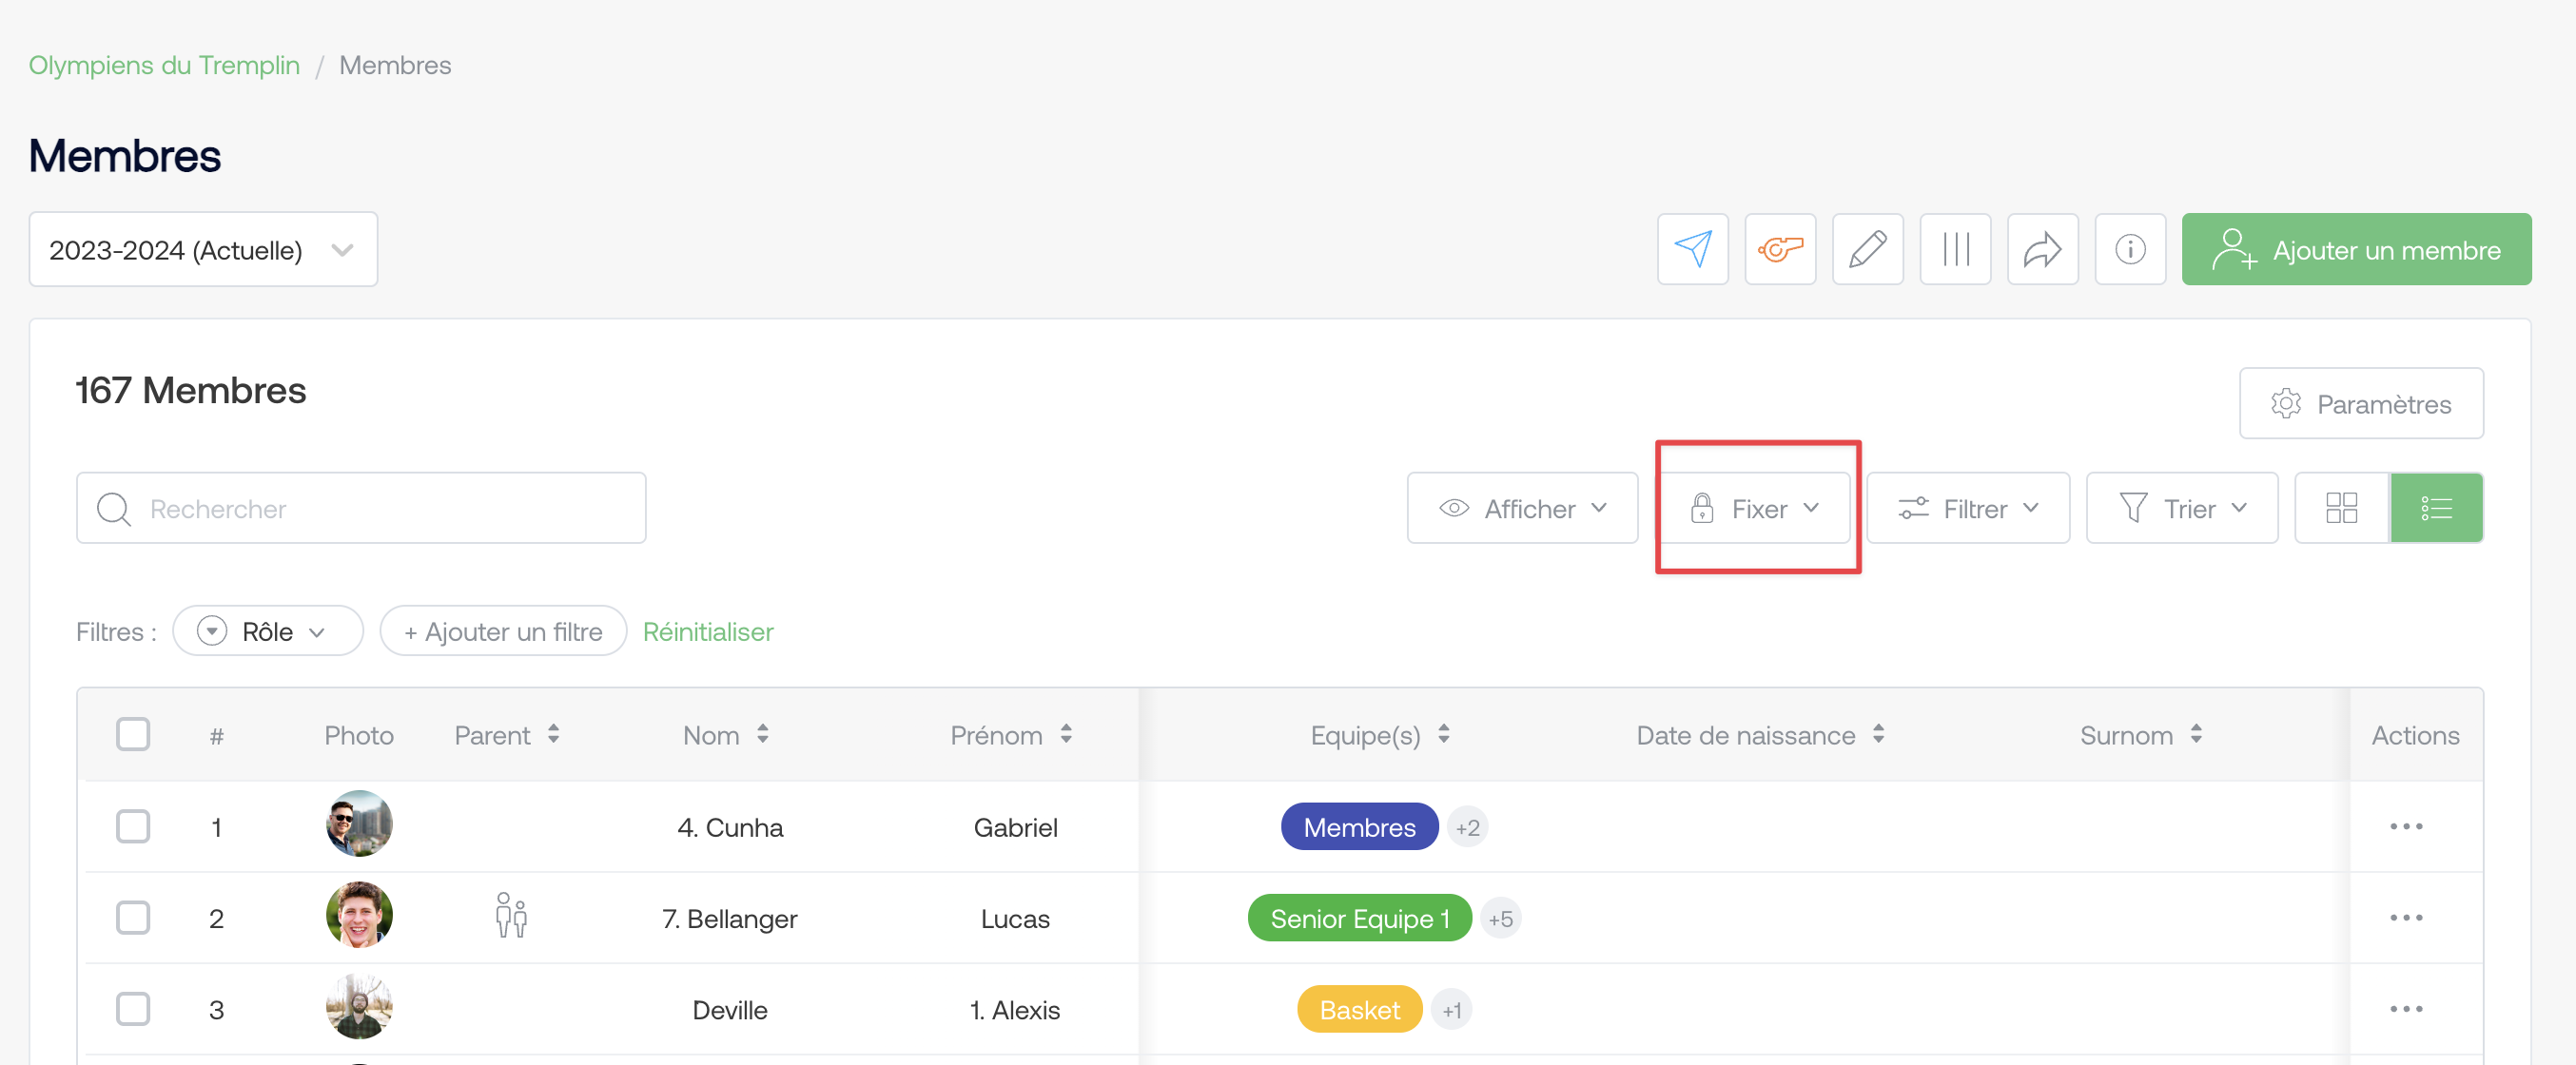Screen dimensions: 2576x1065
Task: Open the Rôle filter dropdown
Action: pos(267,631)
